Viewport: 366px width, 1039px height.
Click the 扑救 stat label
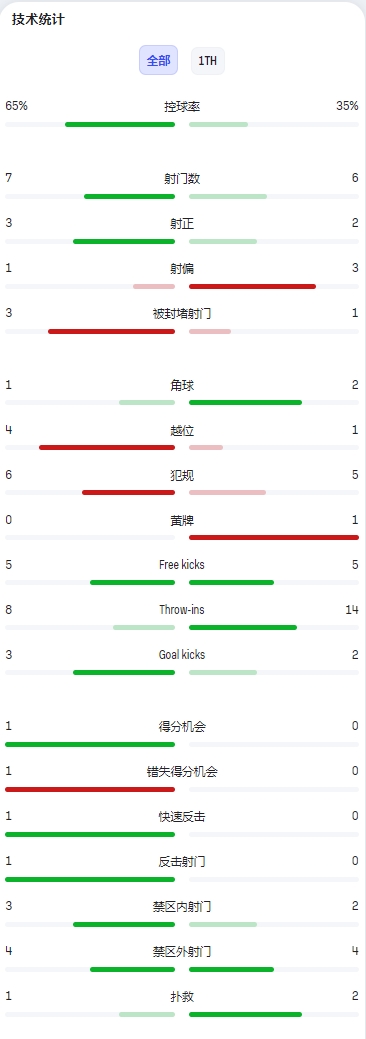(182, 996)
